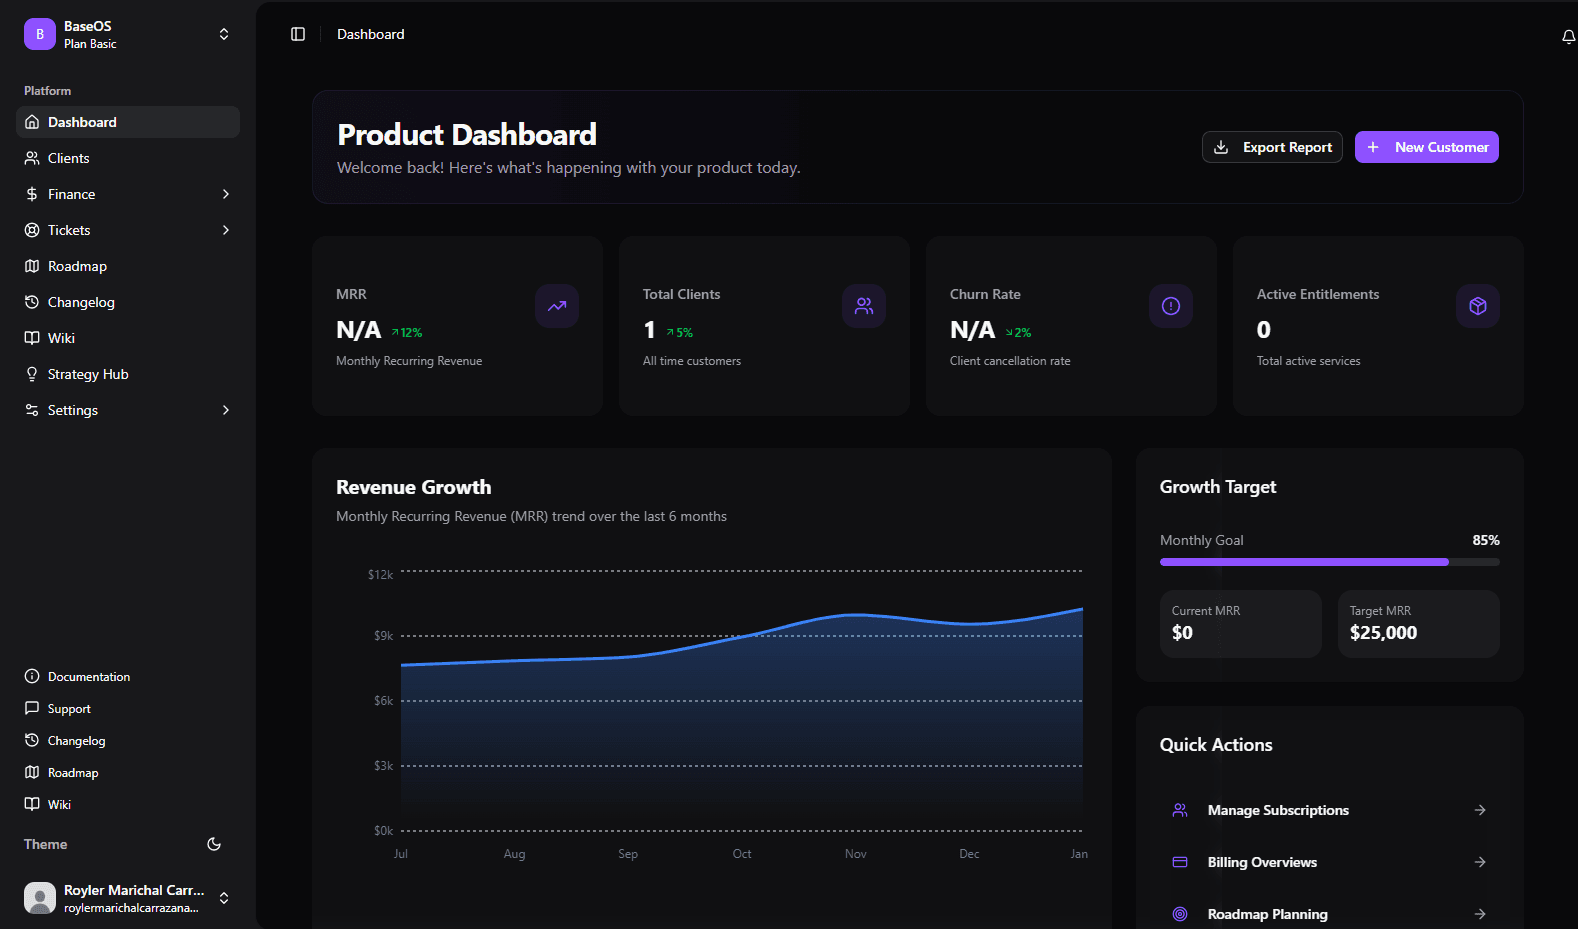
Task: Click the BaseOS logo avatar
Action: 40,34
